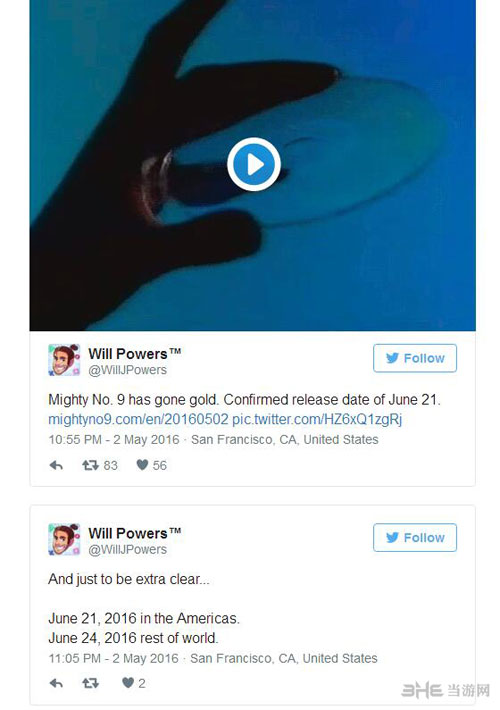Open the San Francisco location on the second tweet

(x=284, y=658)
